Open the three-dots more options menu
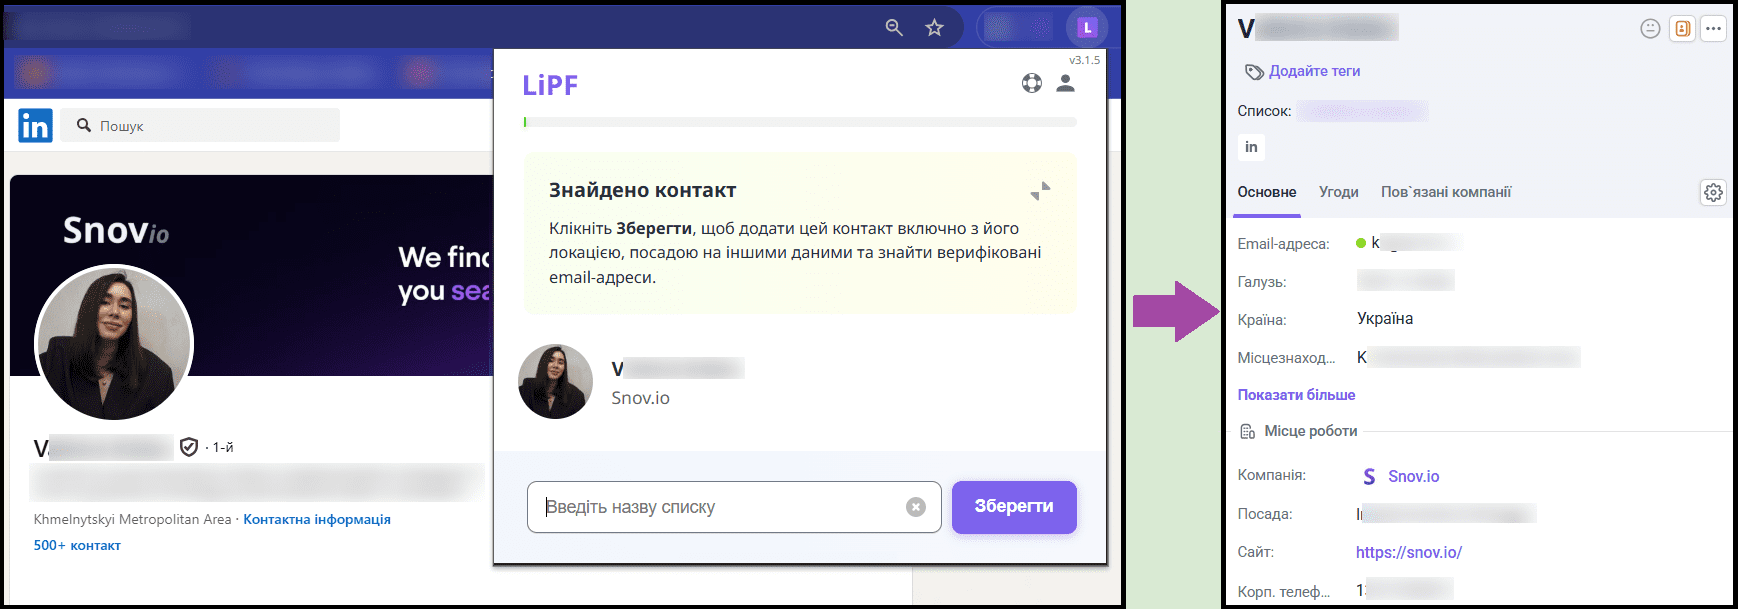Screen dimensions: 1738x609 click(1713, 28)
